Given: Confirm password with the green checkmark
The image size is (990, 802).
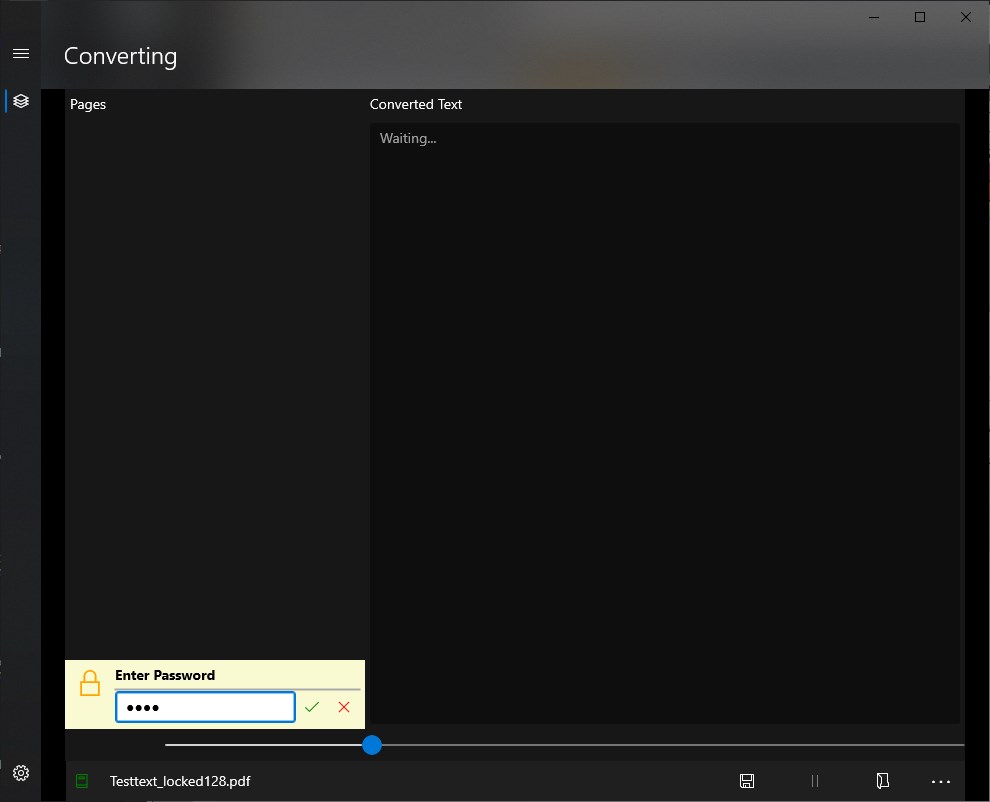Looking at the screenshot, I should tap(312, 707).
